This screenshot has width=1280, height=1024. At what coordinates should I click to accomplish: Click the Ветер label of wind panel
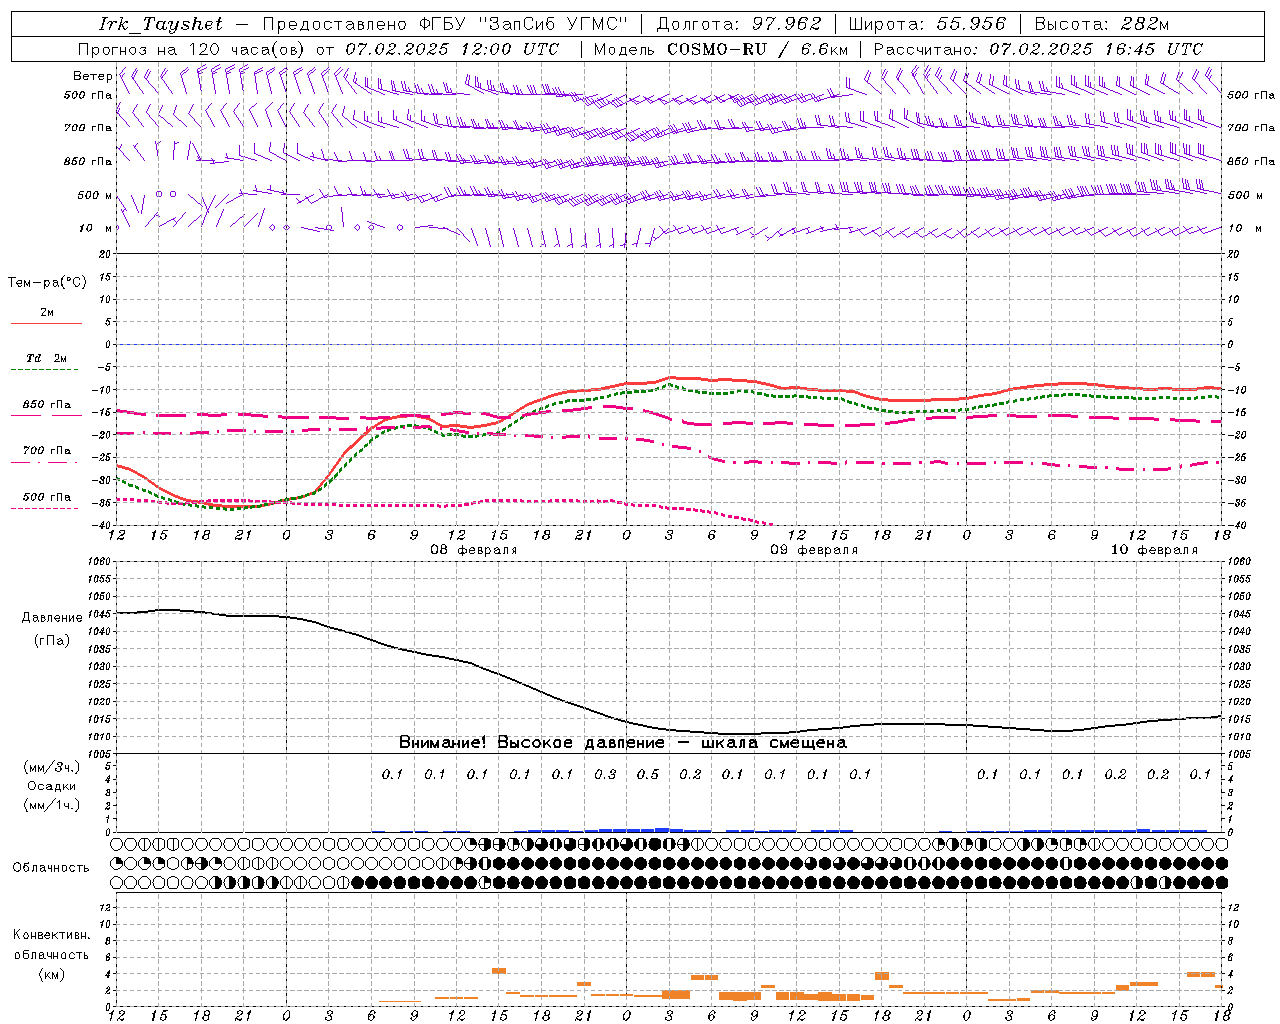92,76
